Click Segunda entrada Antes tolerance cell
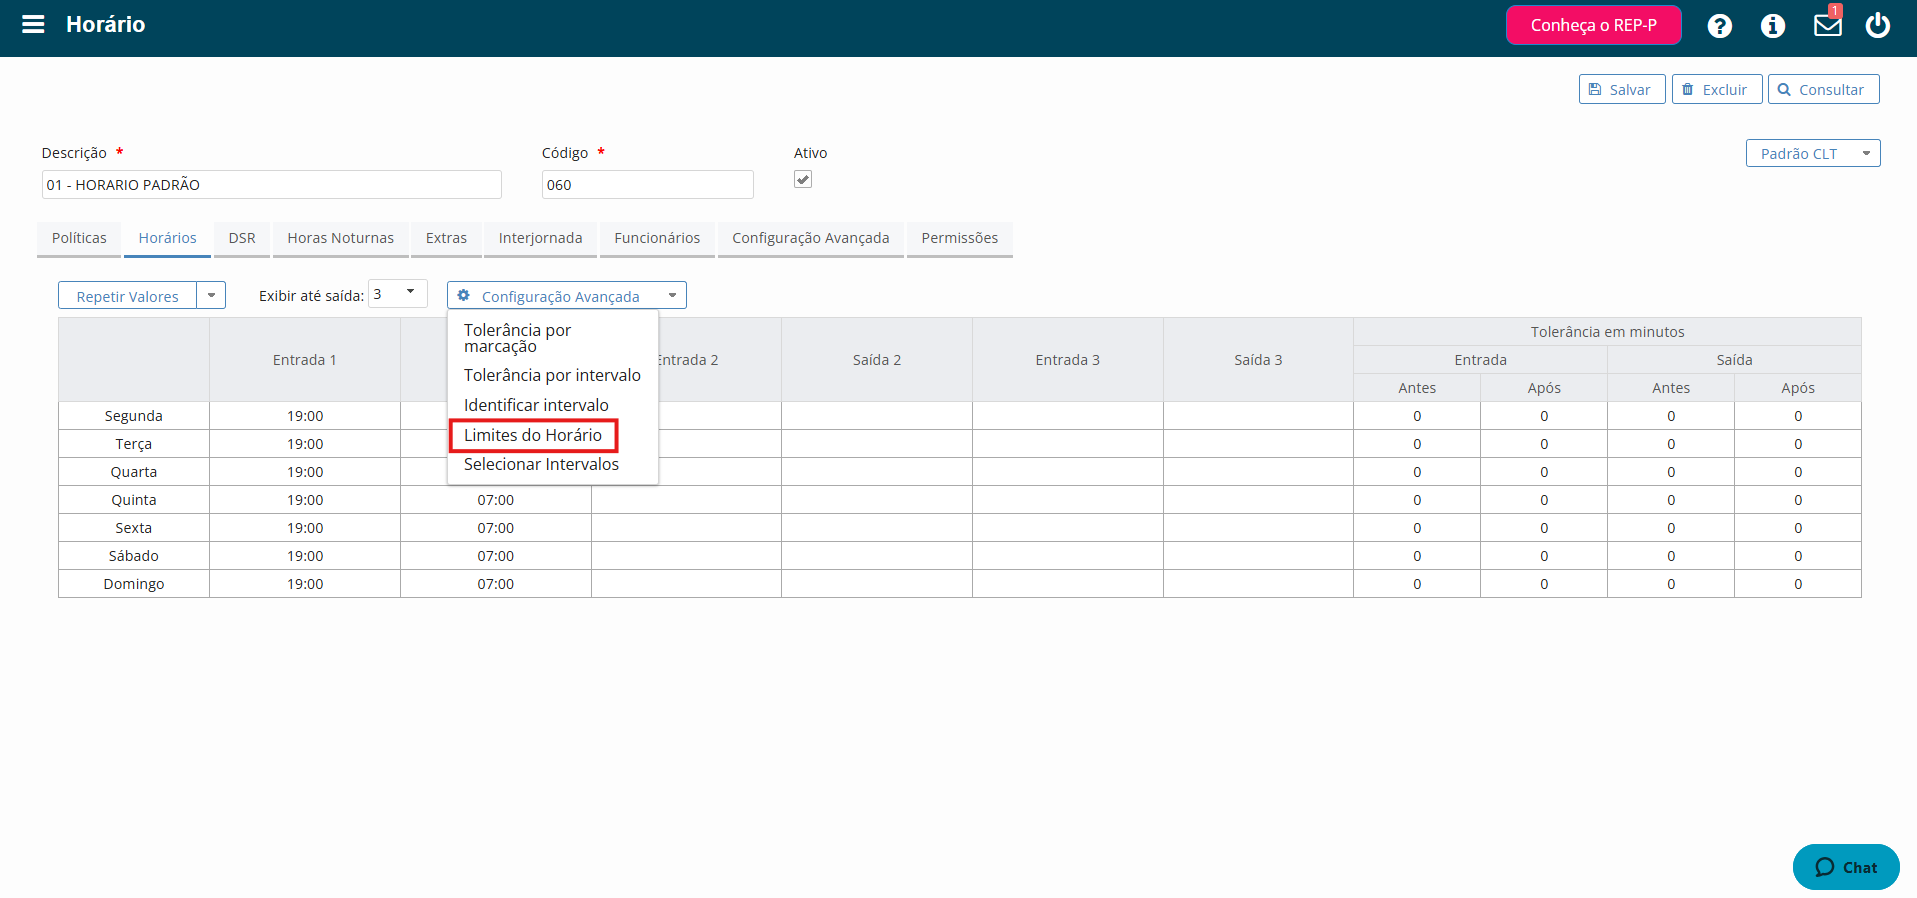Screen dimensions: 1917x898 (1417, 416)
